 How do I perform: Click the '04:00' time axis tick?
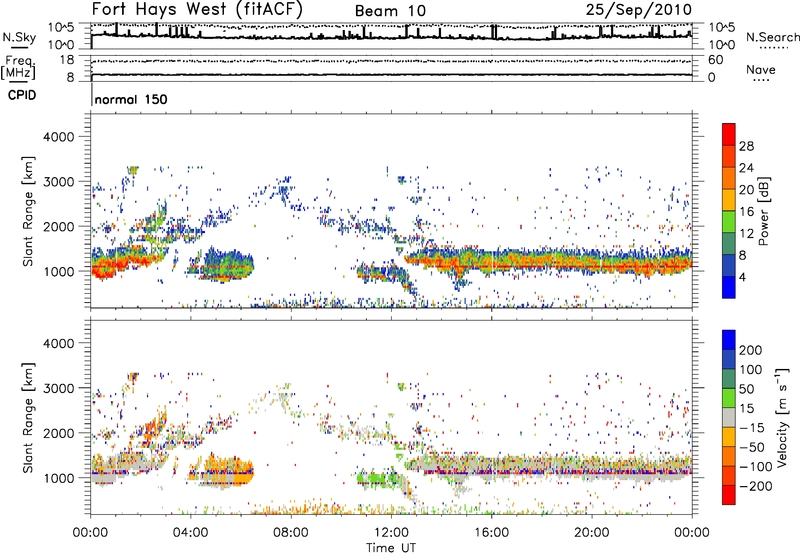(190, 533)
